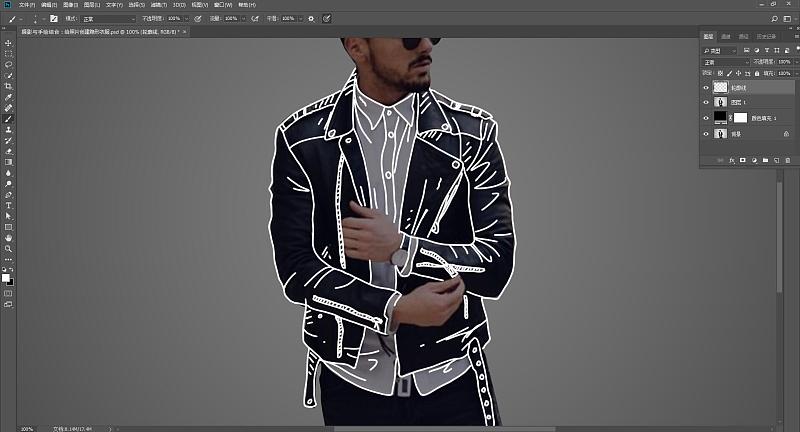Select the Lasso tool
800x432 pixels.
click(8, 65)
